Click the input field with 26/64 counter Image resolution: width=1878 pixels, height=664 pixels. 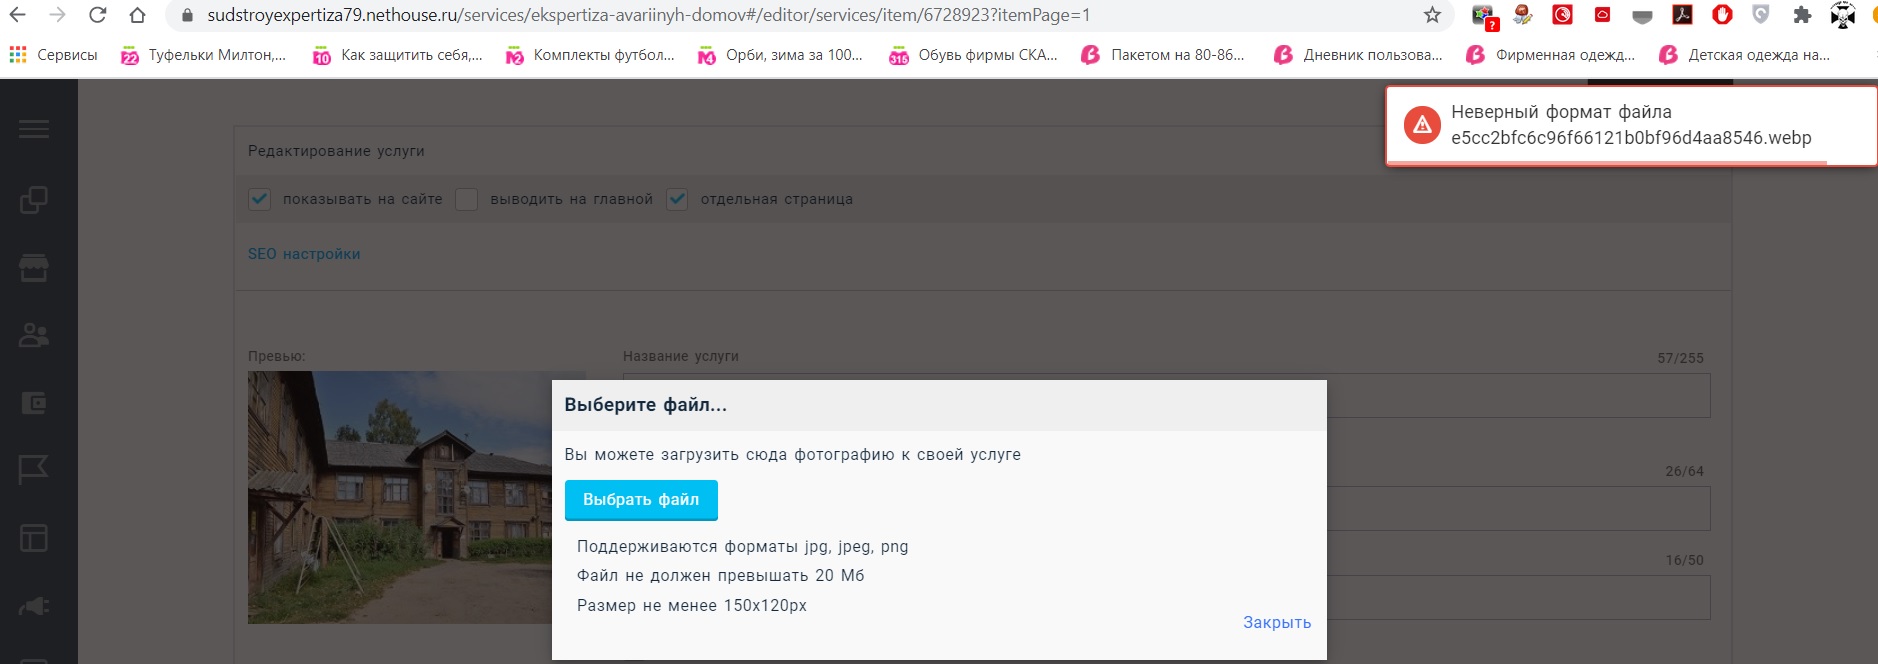(1518, 509)
